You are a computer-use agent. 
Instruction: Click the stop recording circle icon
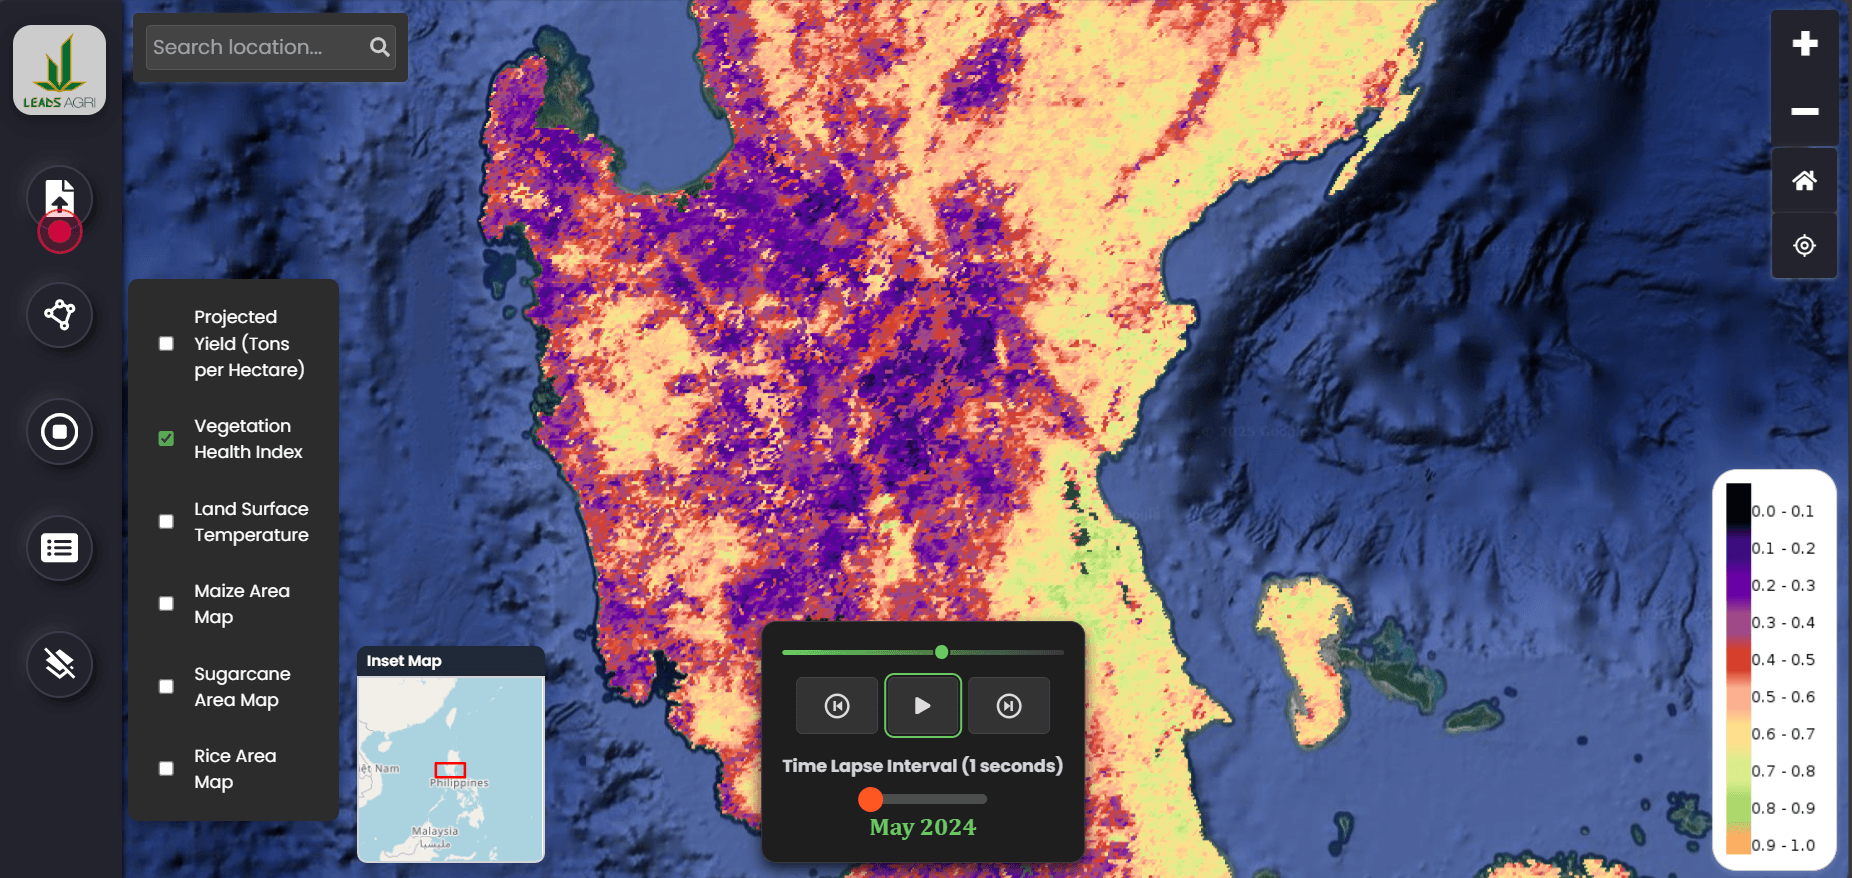point(60,432)
